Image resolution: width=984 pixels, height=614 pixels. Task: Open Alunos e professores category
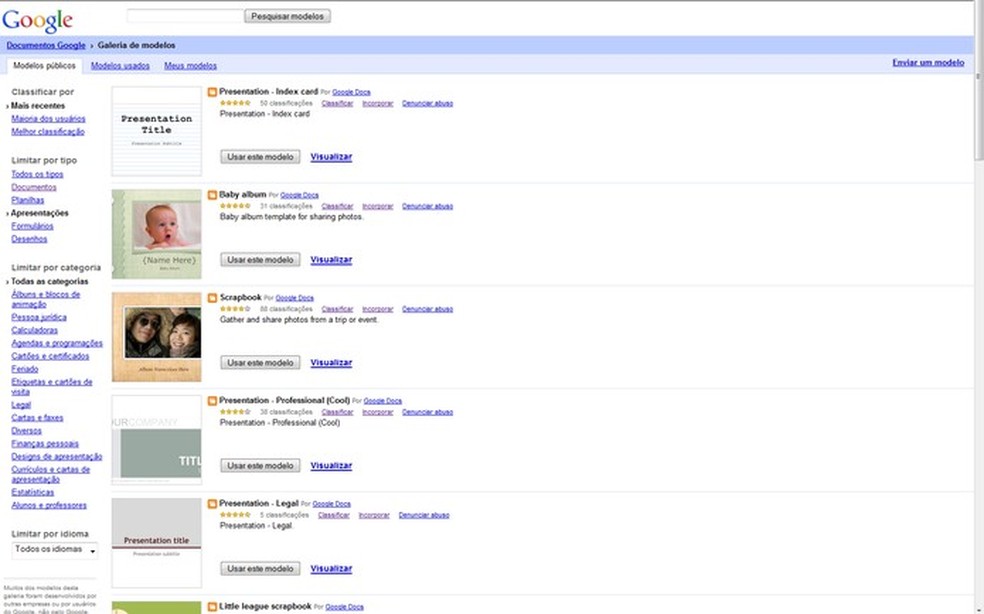click(x=49, y=505)
